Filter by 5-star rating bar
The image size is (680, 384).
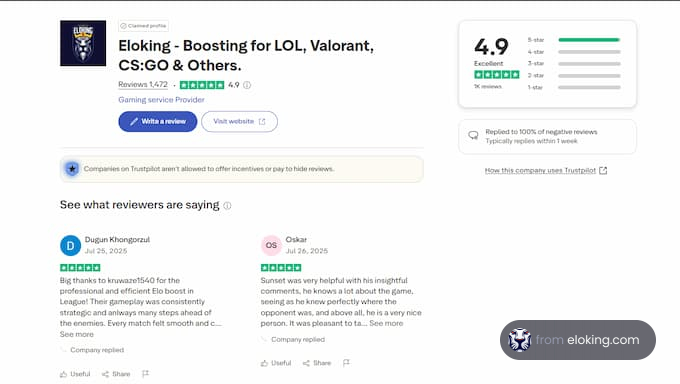pos(574,40)
